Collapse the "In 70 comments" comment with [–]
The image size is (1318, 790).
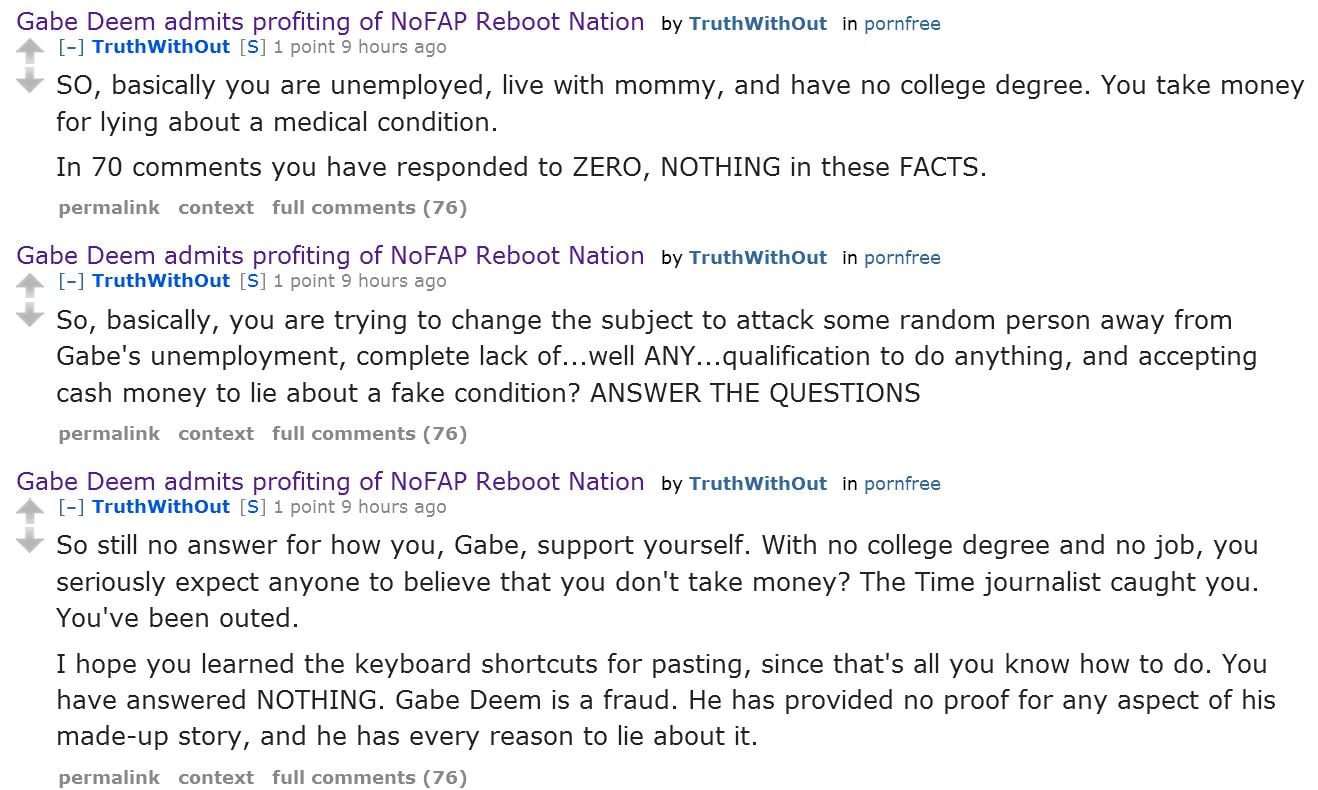pos(71,47)
